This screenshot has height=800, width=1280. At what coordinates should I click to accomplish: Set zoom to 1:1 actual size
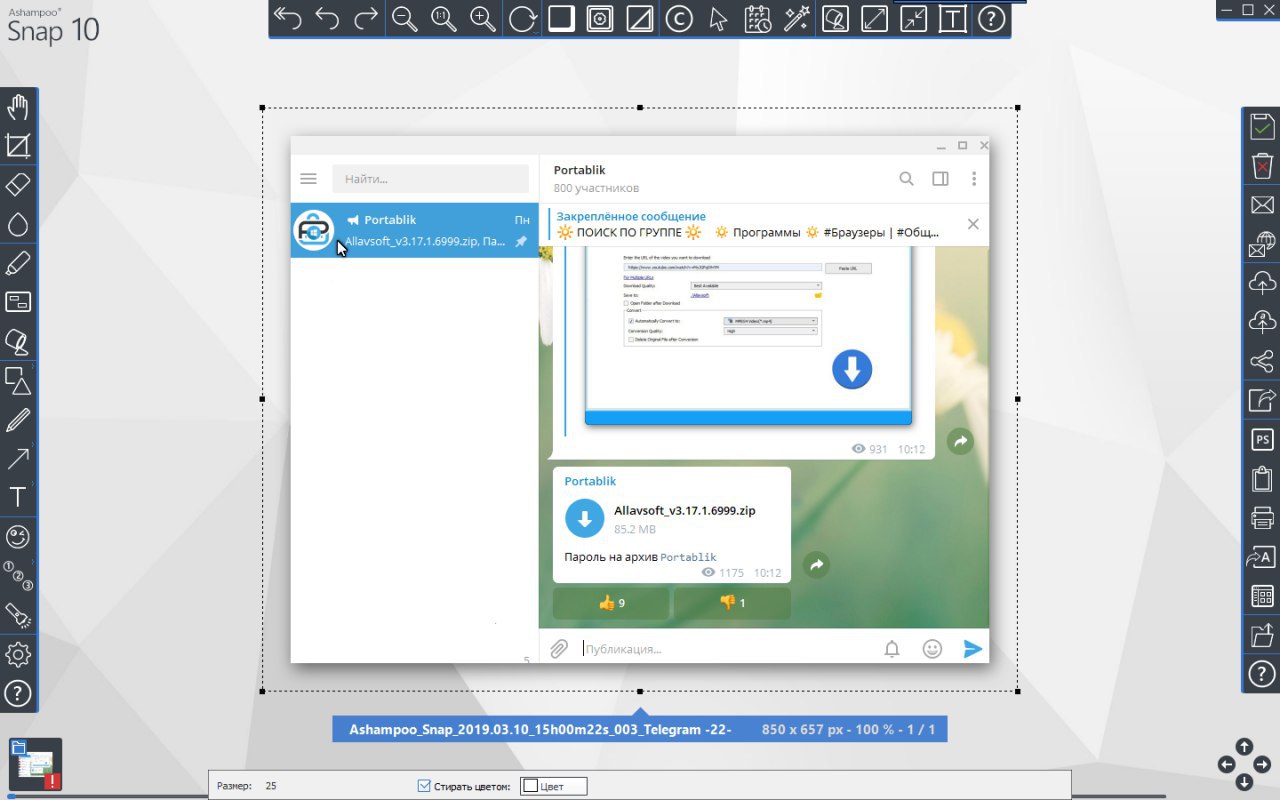point(444,19)
